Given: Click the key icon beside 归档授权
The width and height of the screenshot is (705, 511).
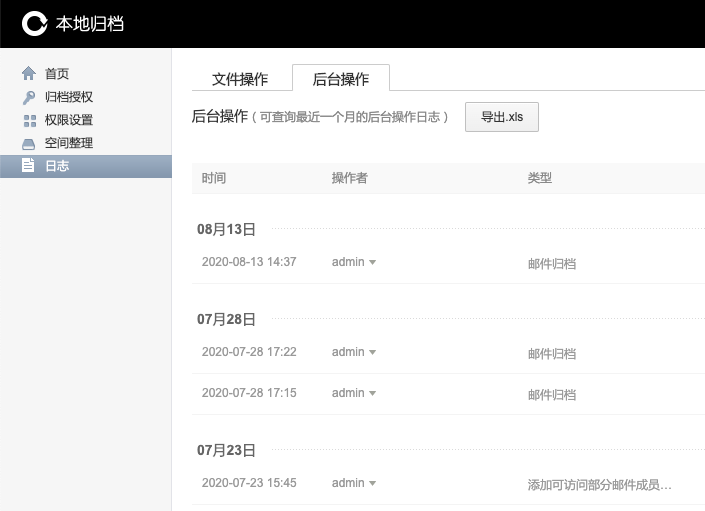Looking at the screenshot, I should click(x=28, y=98).
